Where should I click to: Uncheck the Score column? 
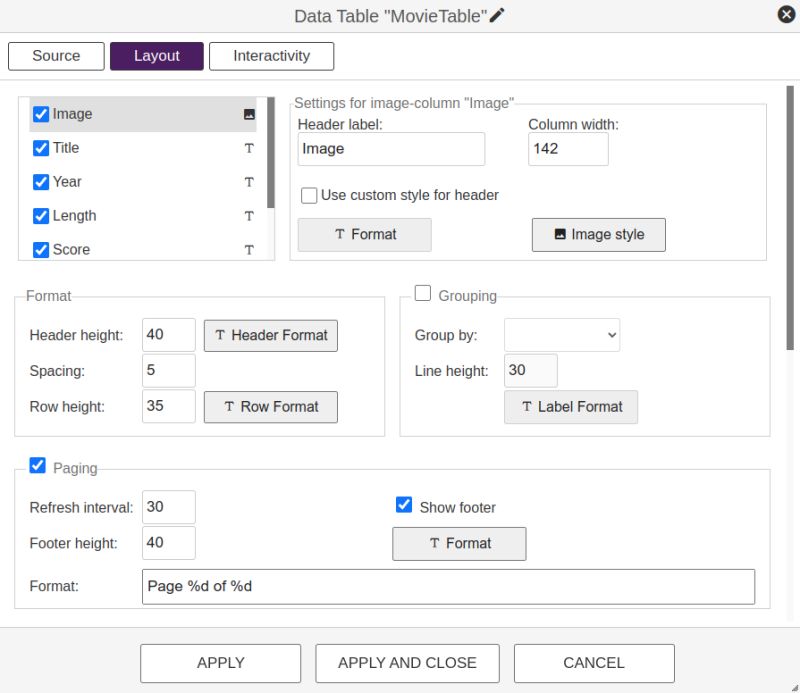[40, 250]
